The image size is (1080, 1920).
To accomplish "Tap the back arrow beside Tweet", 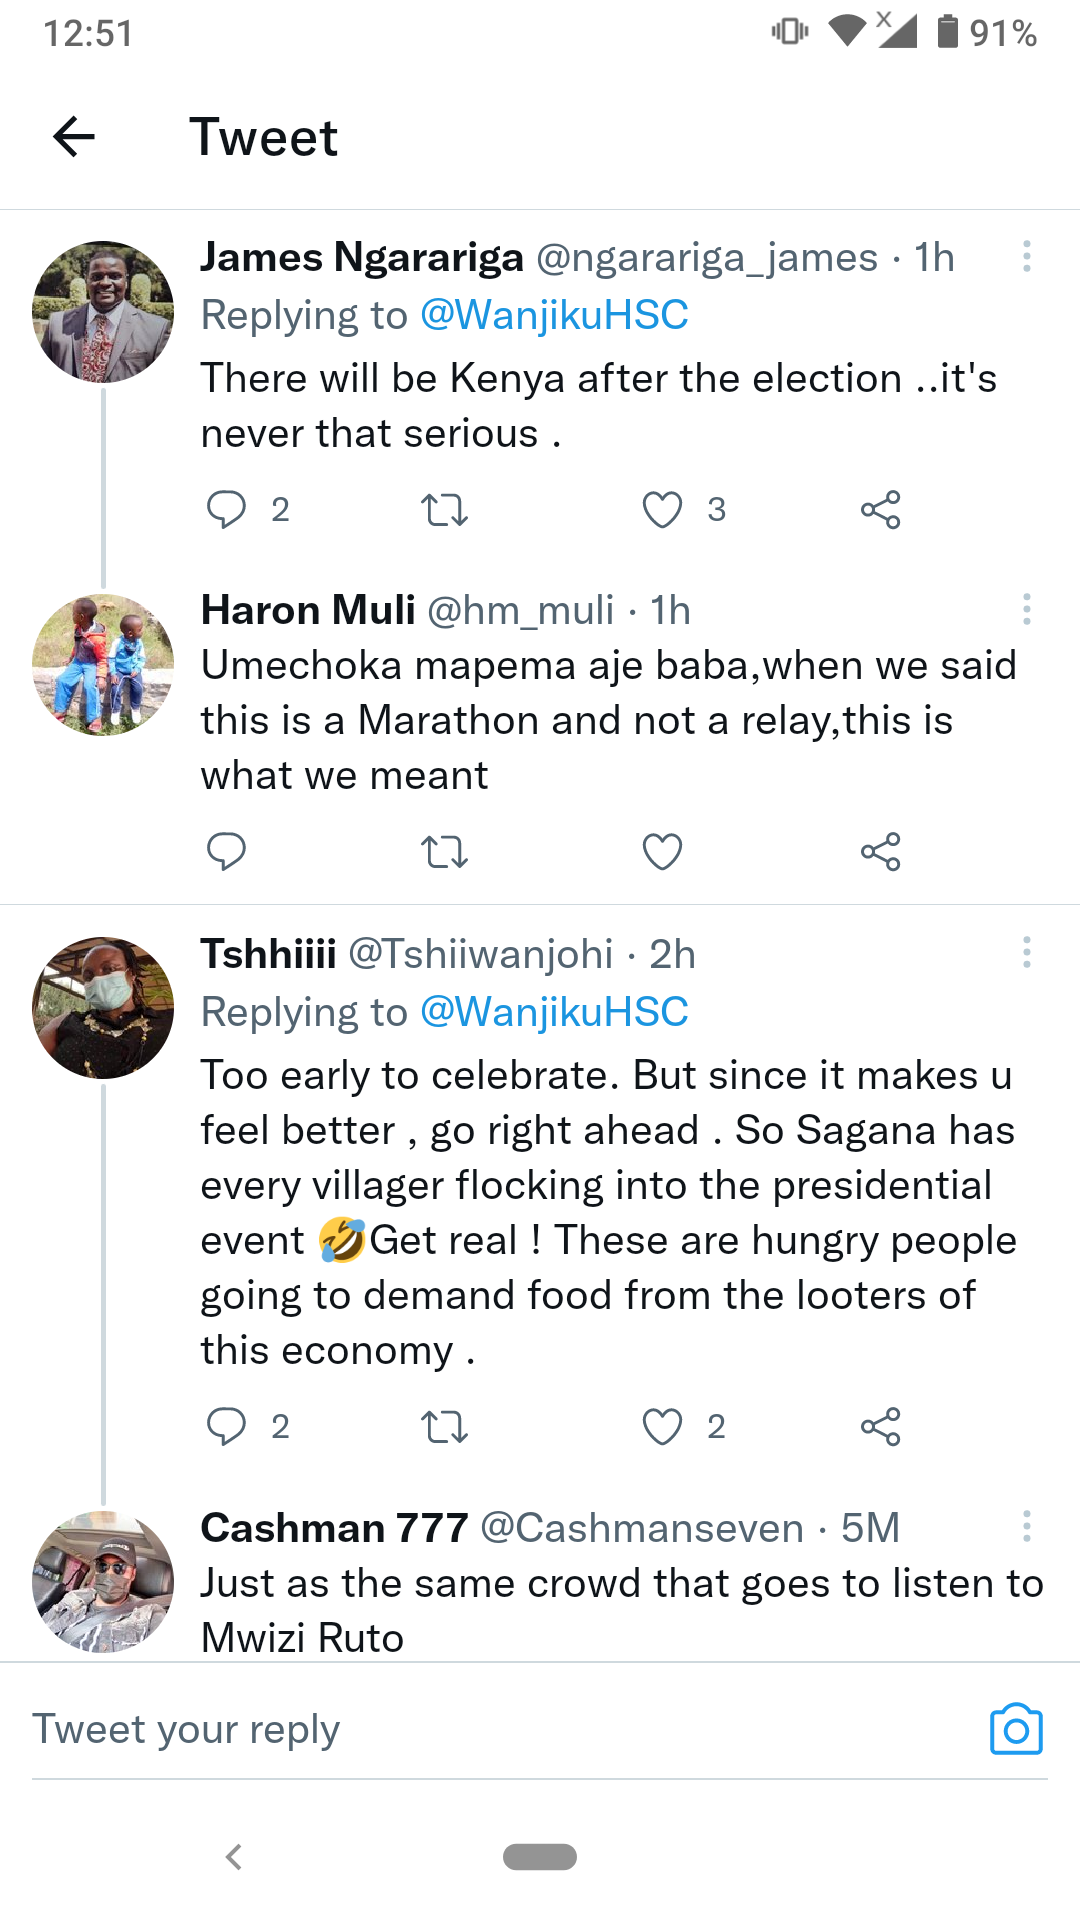I will 74,137.
